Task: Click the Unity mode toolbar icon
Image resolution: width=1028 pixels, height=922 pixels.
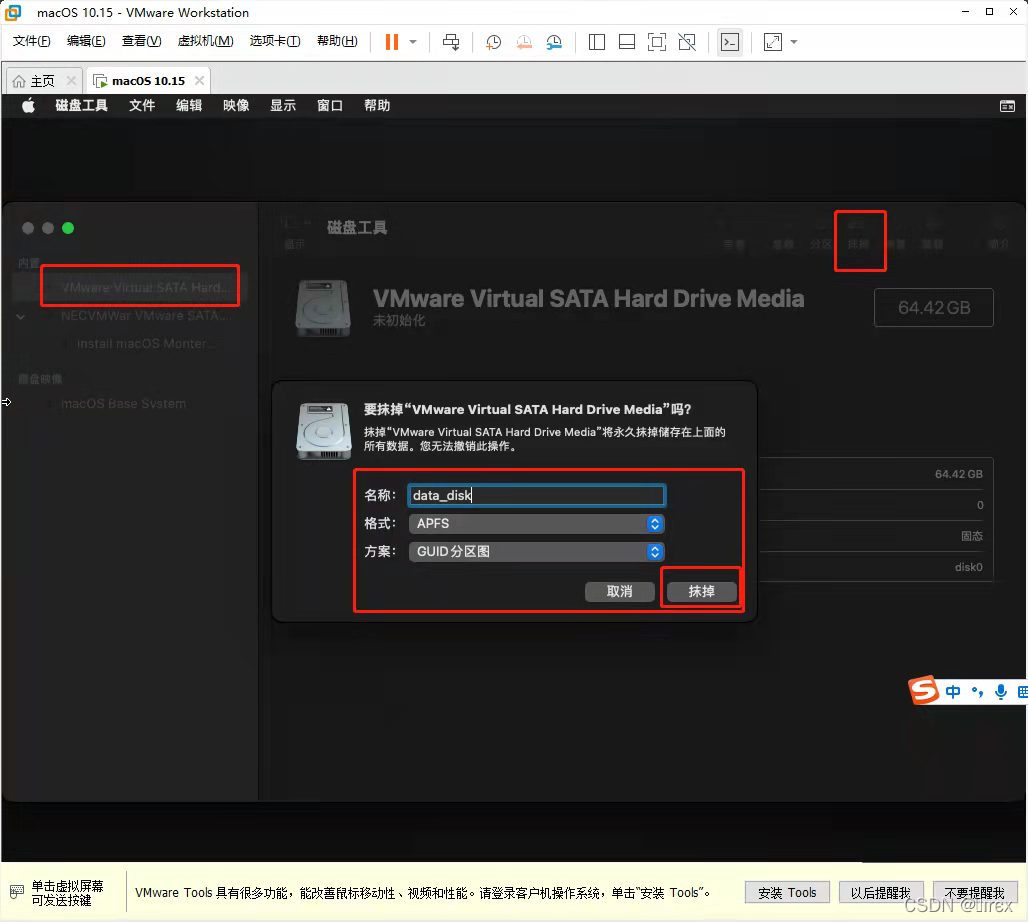Action: pos(687,42)
